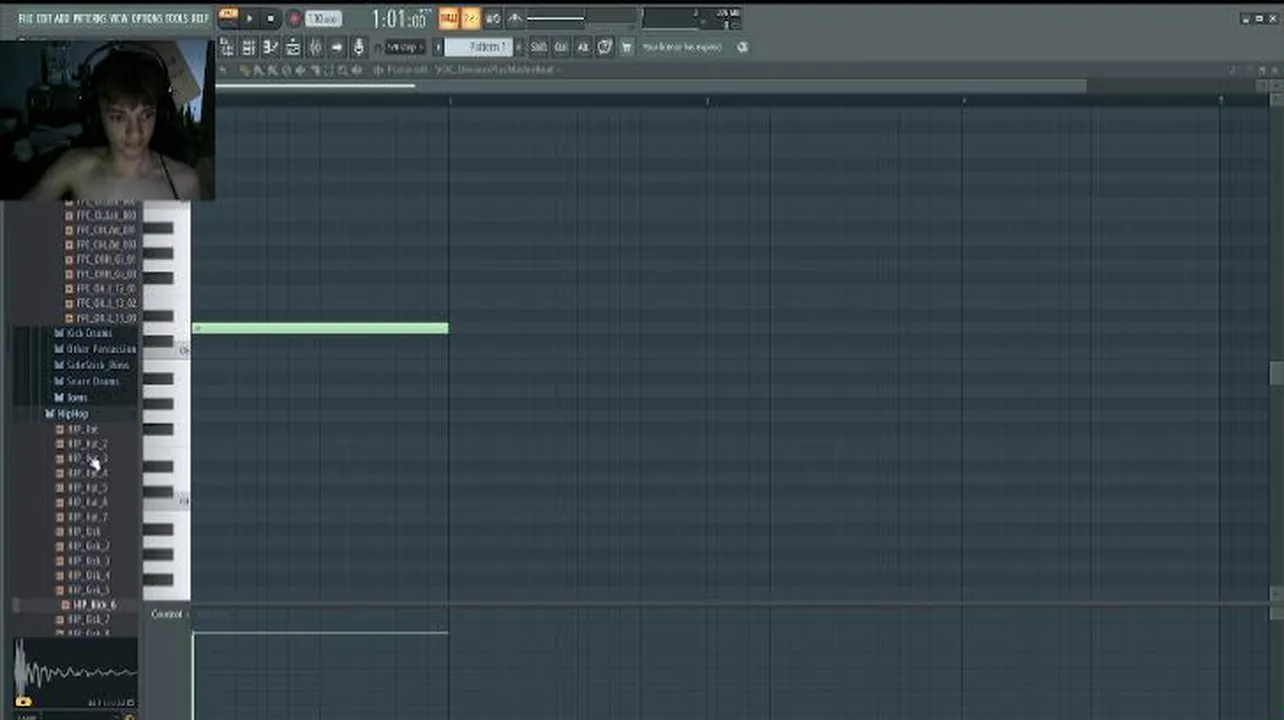Image resolution: width=1284 pixels, height=720 pixels.
Task: Expand the Snare Drums folder
Action: pos(86,381)
